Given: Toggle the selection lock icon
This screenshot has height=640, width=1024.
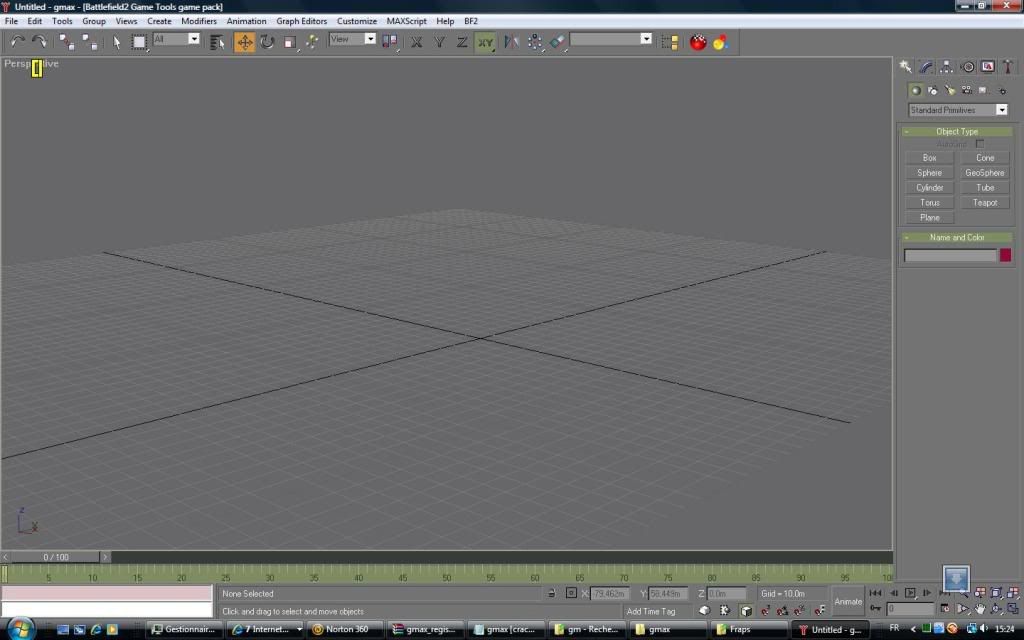Looking at the screenshot, I should (551, 593).
